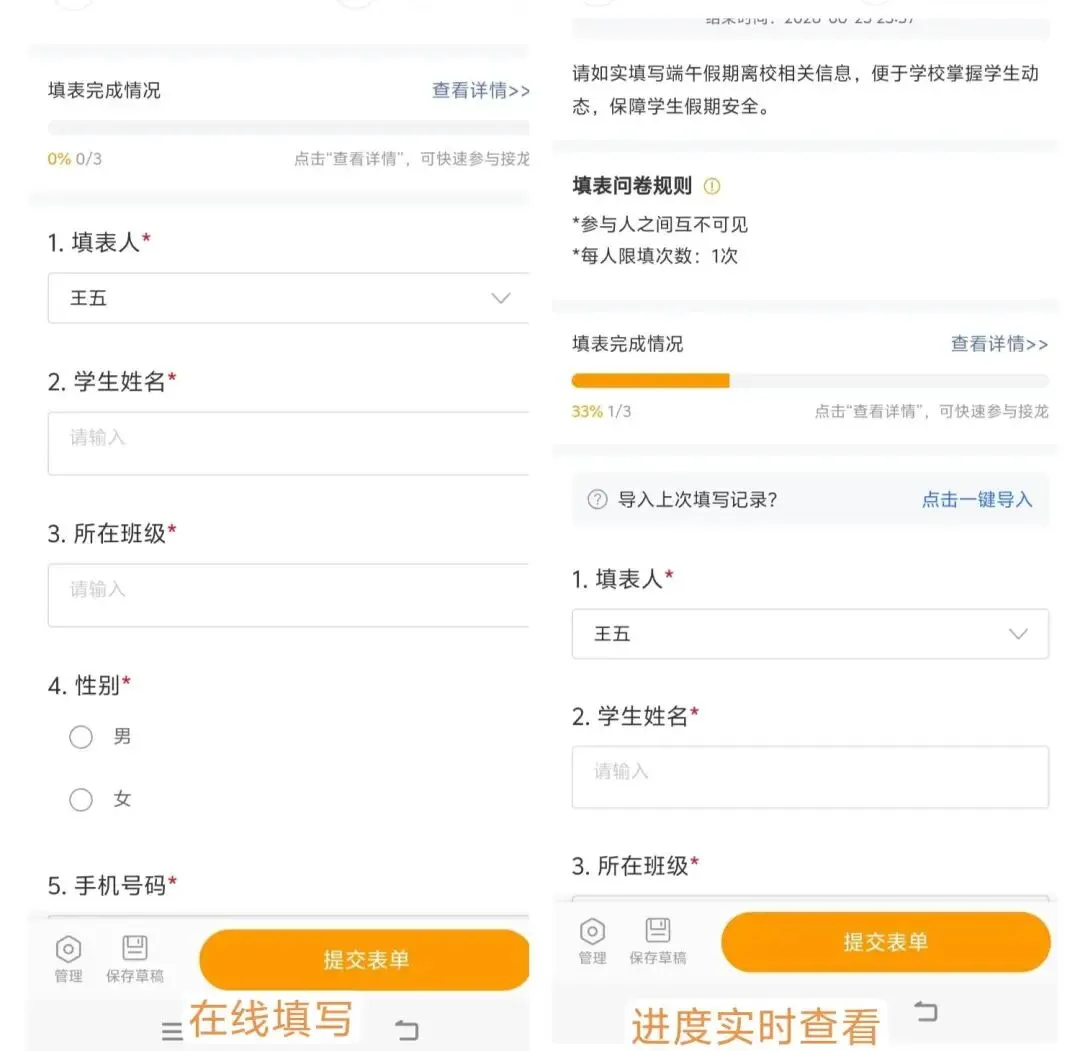Tap 点击一键导入 link
The width and height of the screenshot is (1080, 1051).
click(977, 499)
